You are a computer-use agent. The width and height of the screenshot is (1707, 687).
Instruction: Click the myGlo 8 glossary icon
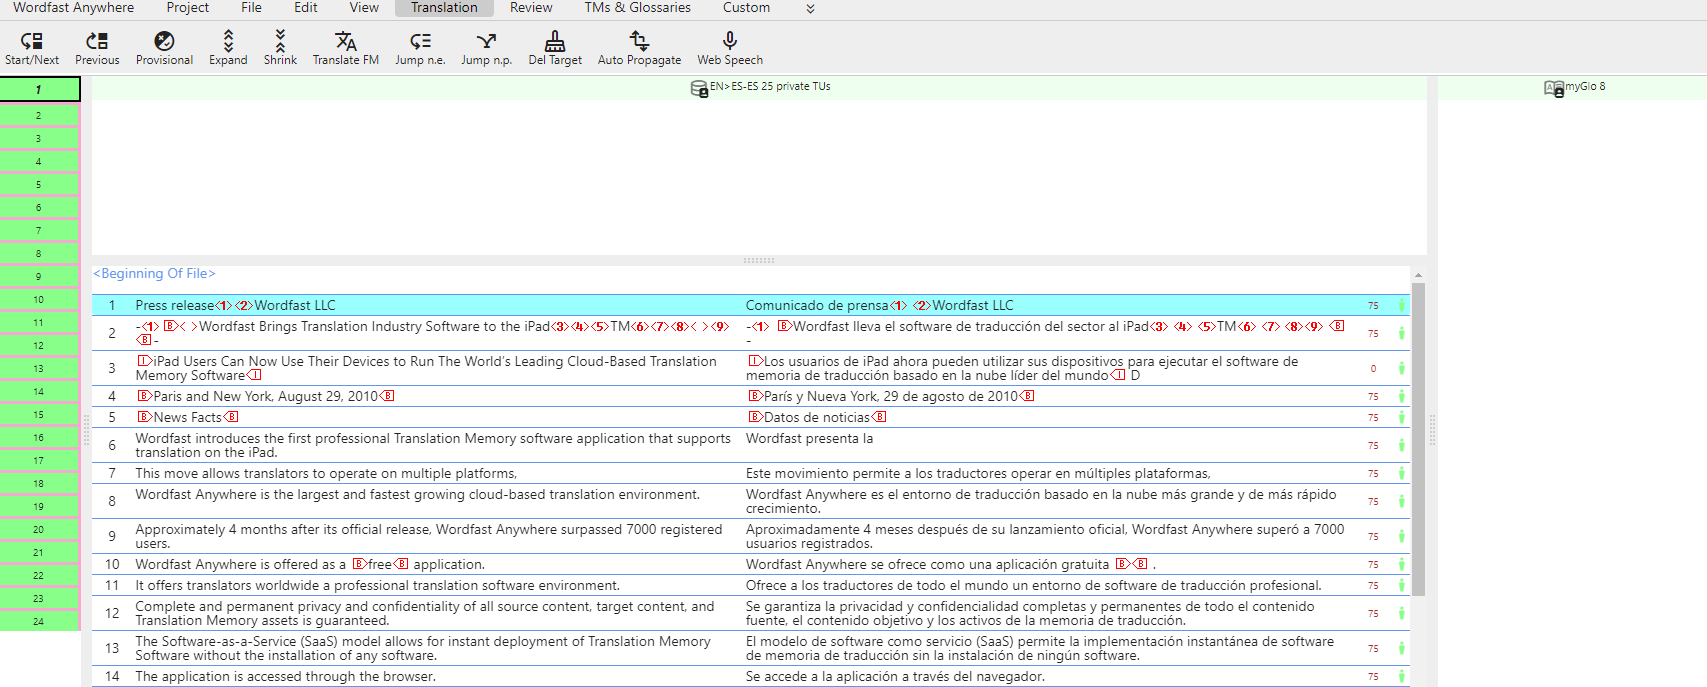pyautogui.click(x=1553, y=88)
